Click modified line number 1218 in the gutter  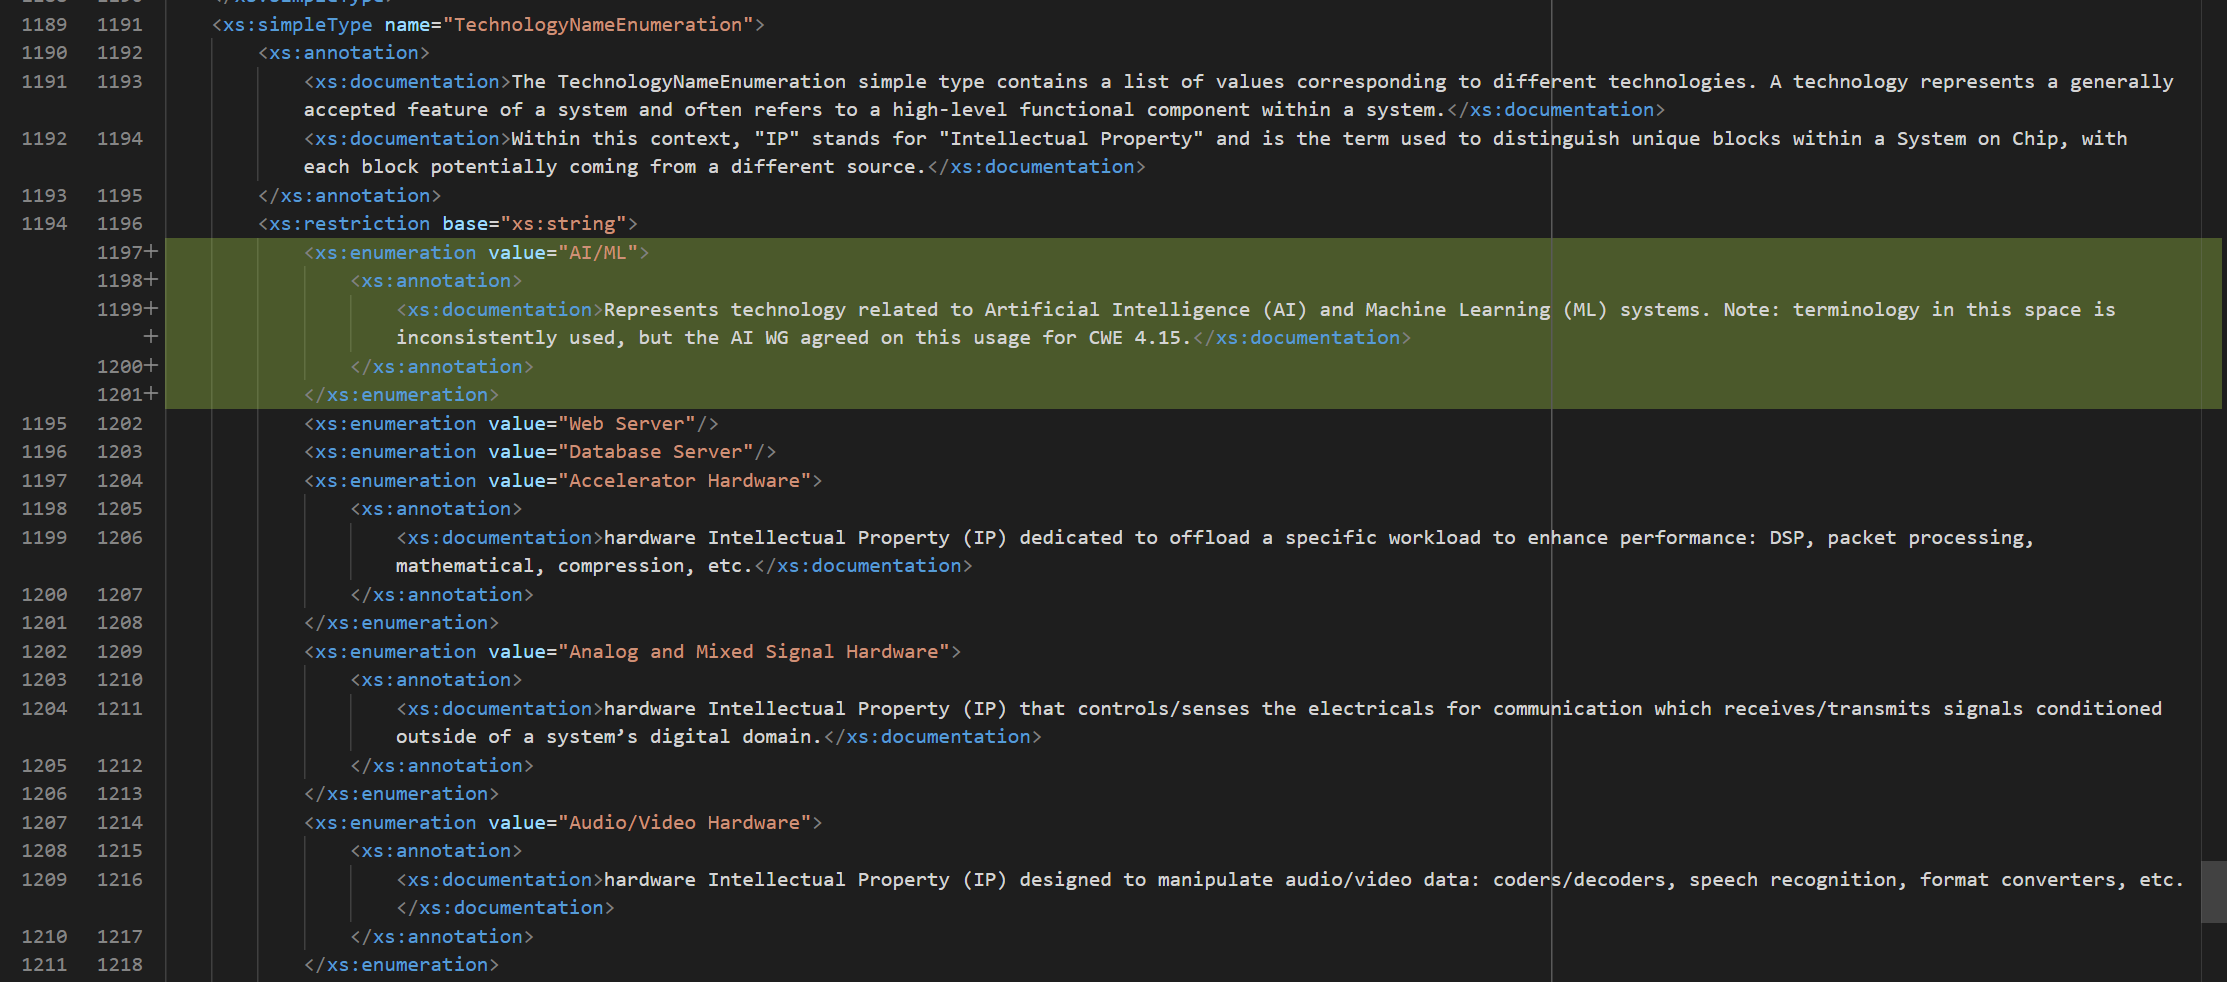pyautogui.click(x=120, y=964)
